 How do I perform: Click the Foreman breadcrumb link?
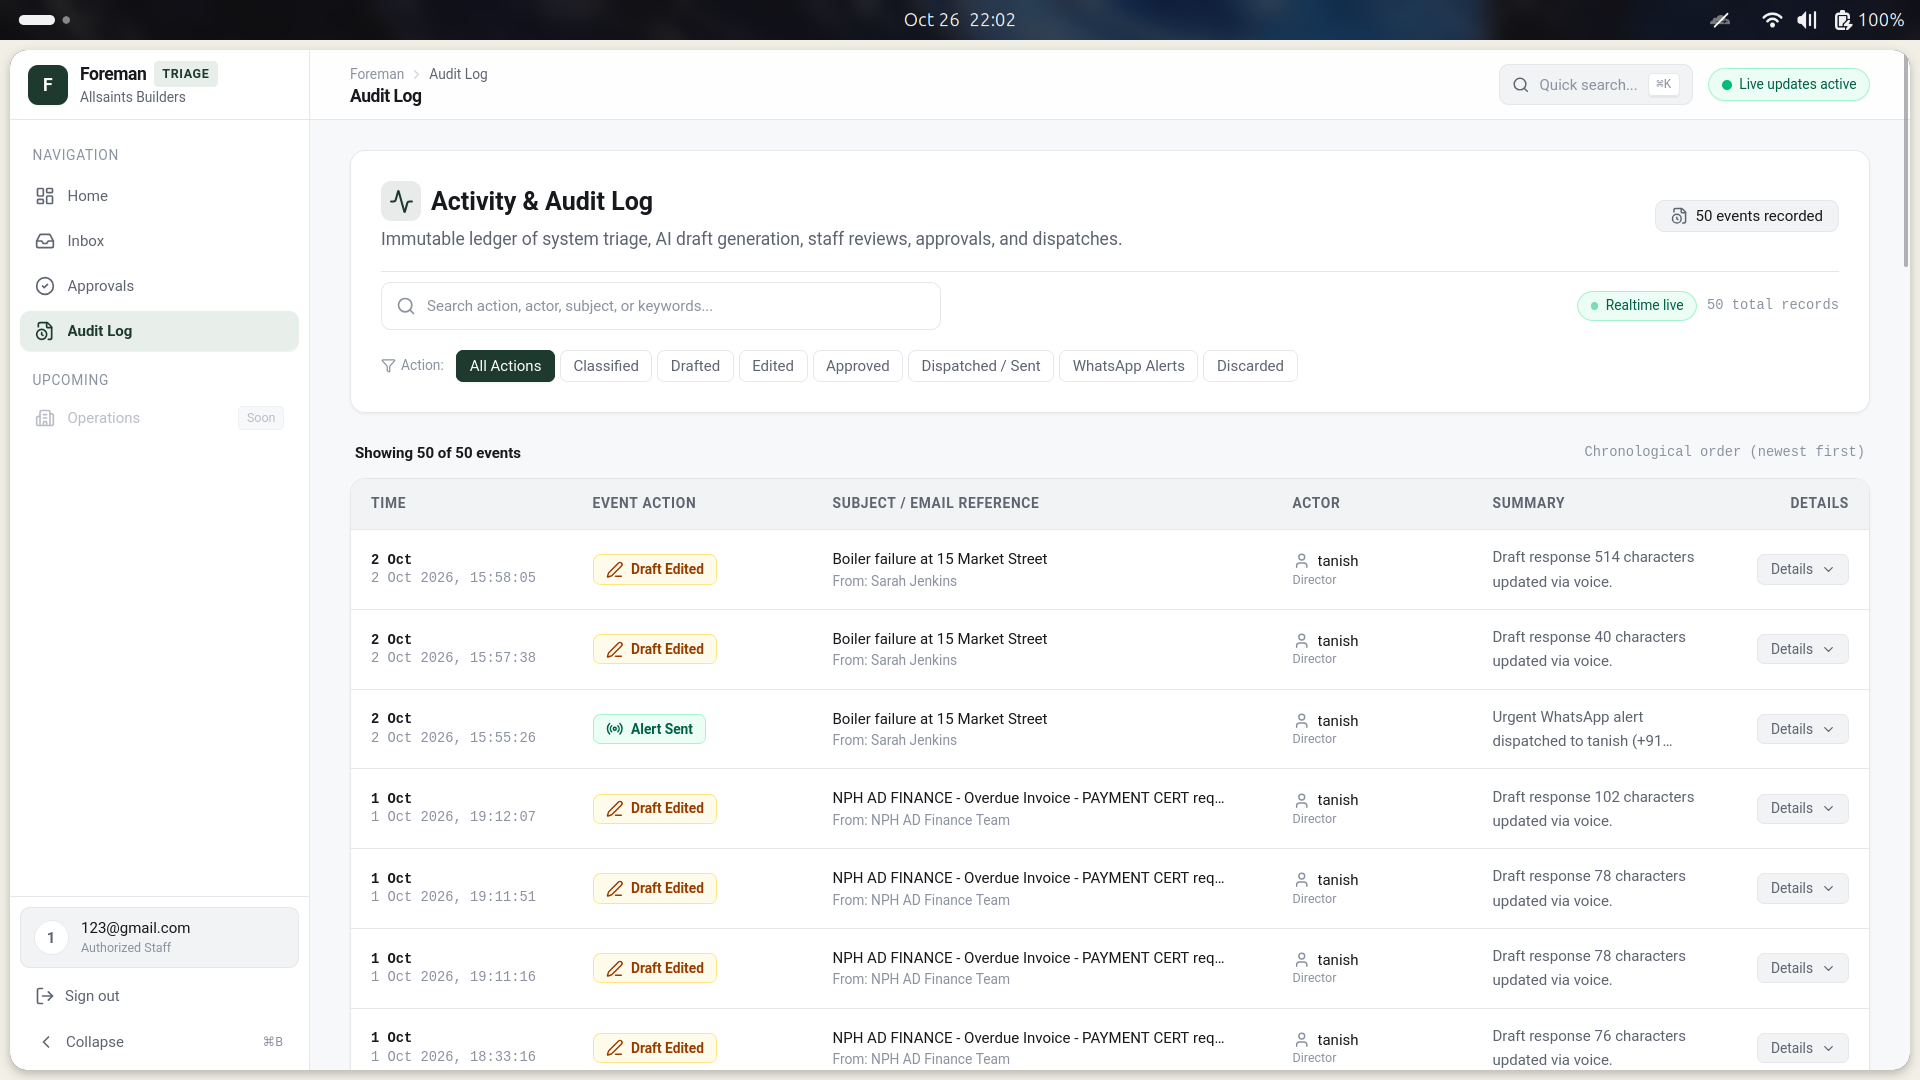(x=377, y=74)
